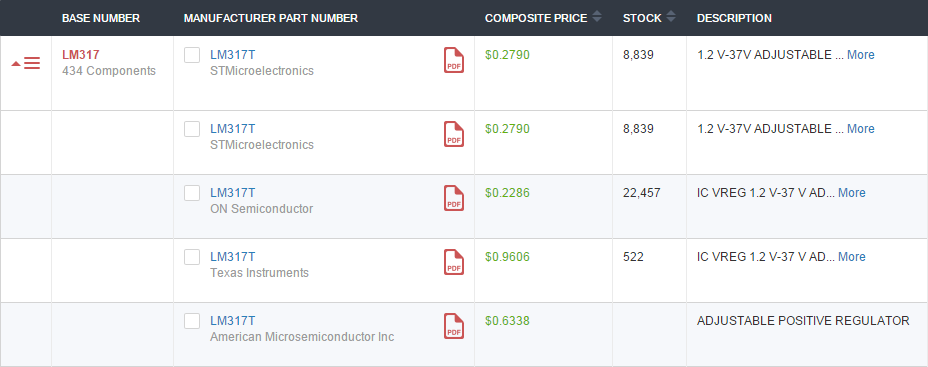
Task: Open PDF datasheet for ON Semiconductor LM317T
Action: tap(454, 198)
